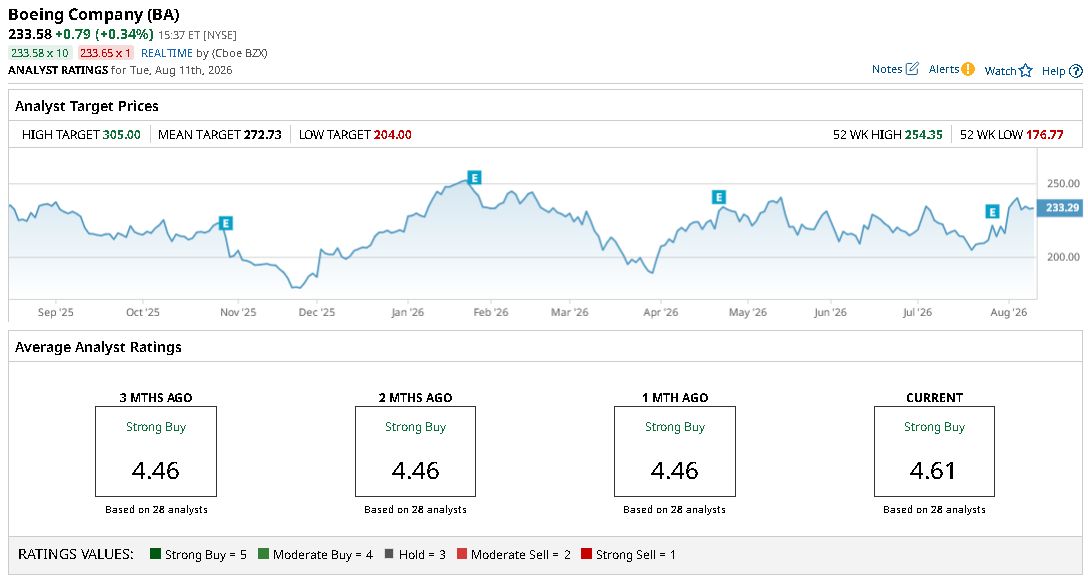This screenshot has height=582, width=1088.
Task: Click the 52 WK HIGH 254.35 value
Action: pos(924,135)
